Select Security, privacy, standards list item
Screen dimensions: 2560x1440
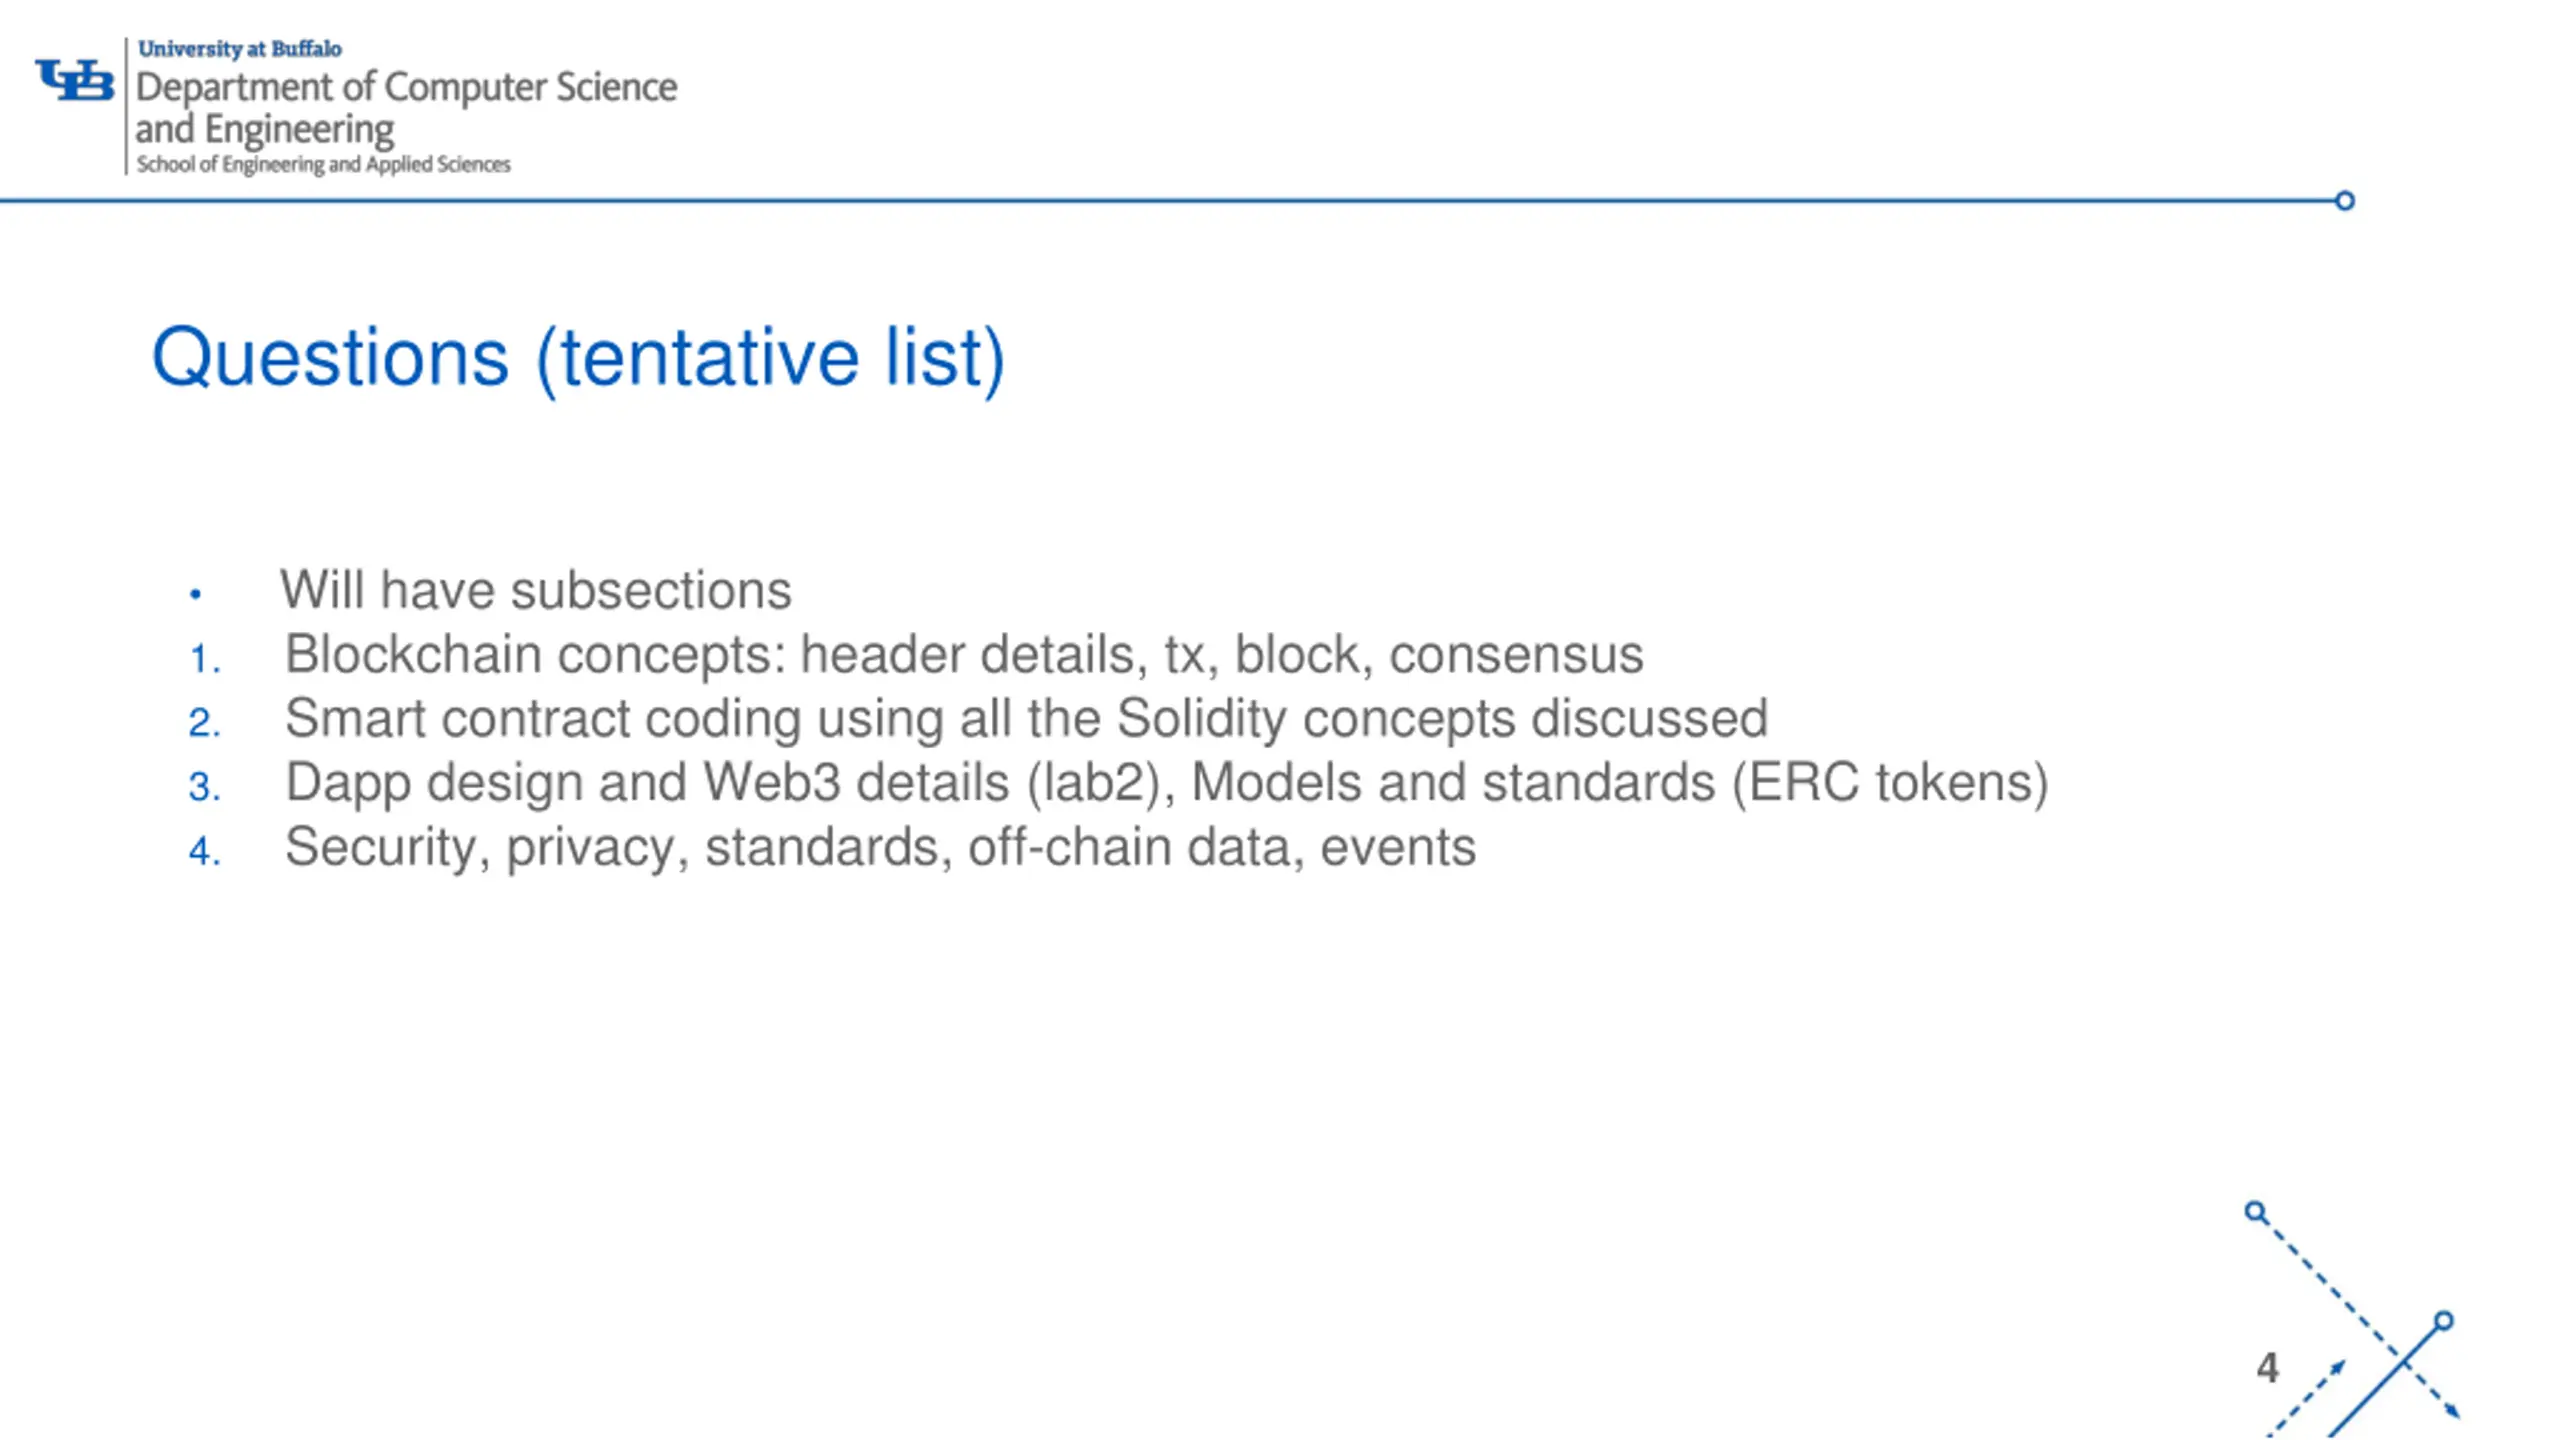pyautogui.click(x=880, y=848)
